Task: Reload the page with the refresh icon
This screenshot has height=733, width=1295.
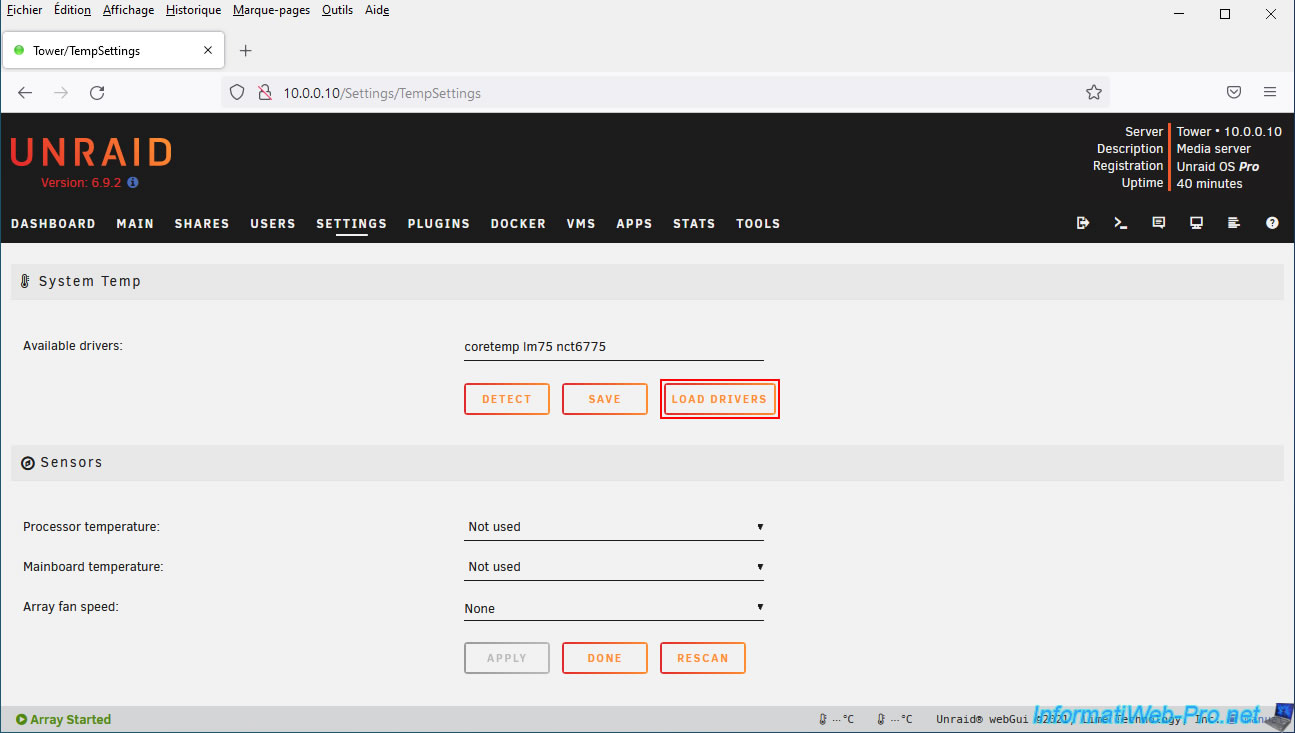Action: tap(97, 92)
